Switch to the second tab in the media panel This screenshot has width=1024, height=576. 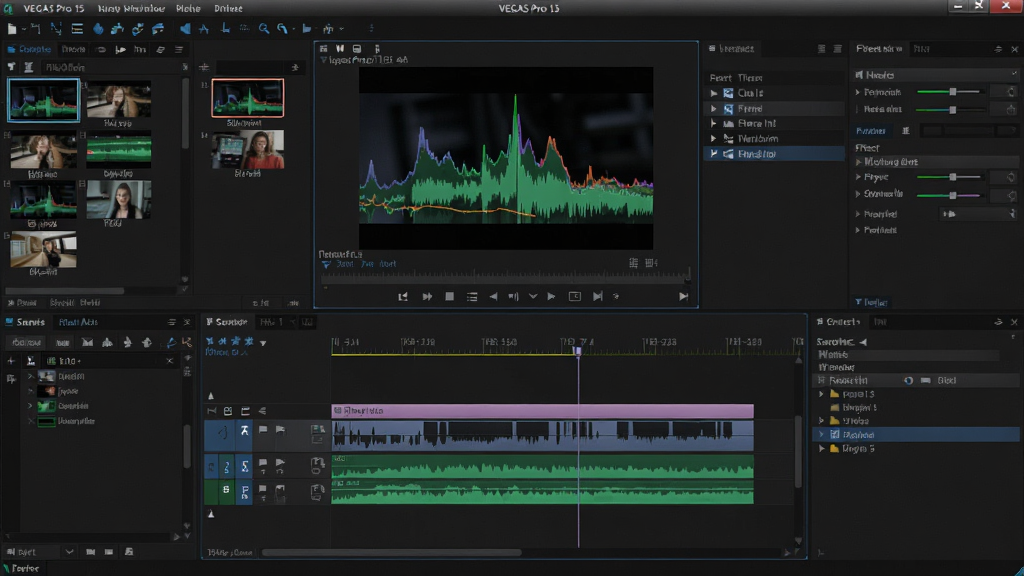73,49
